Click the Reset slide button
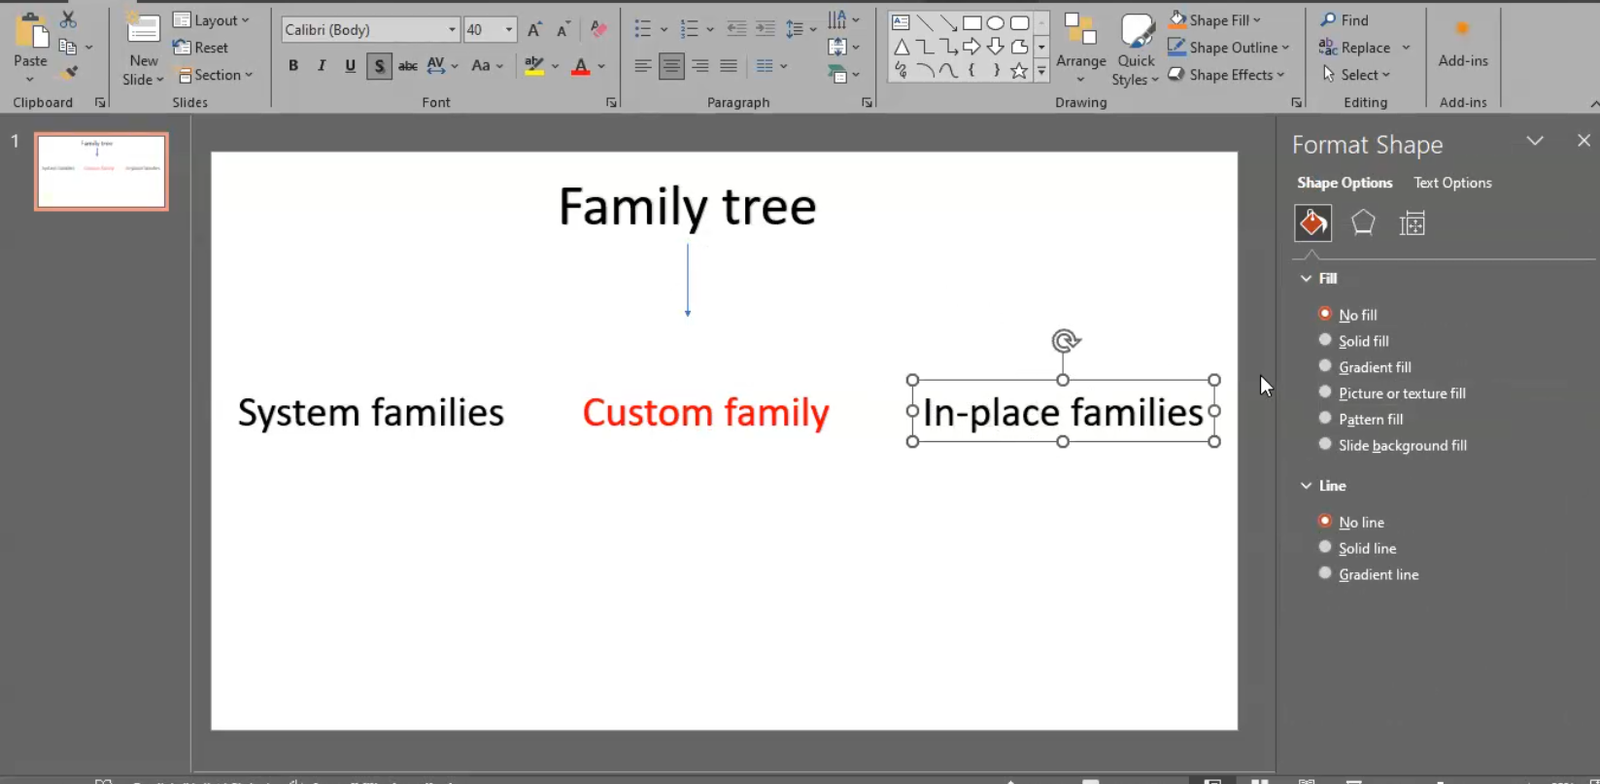This screenshot has width=1600, height=784. tap(200, 47)
